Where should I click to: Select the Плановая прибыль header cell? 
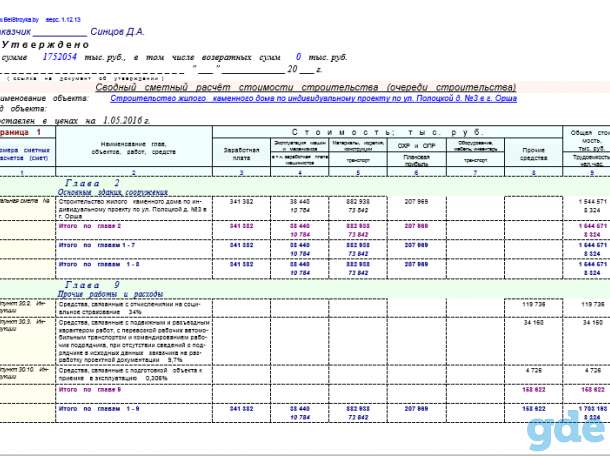point(417,160)
